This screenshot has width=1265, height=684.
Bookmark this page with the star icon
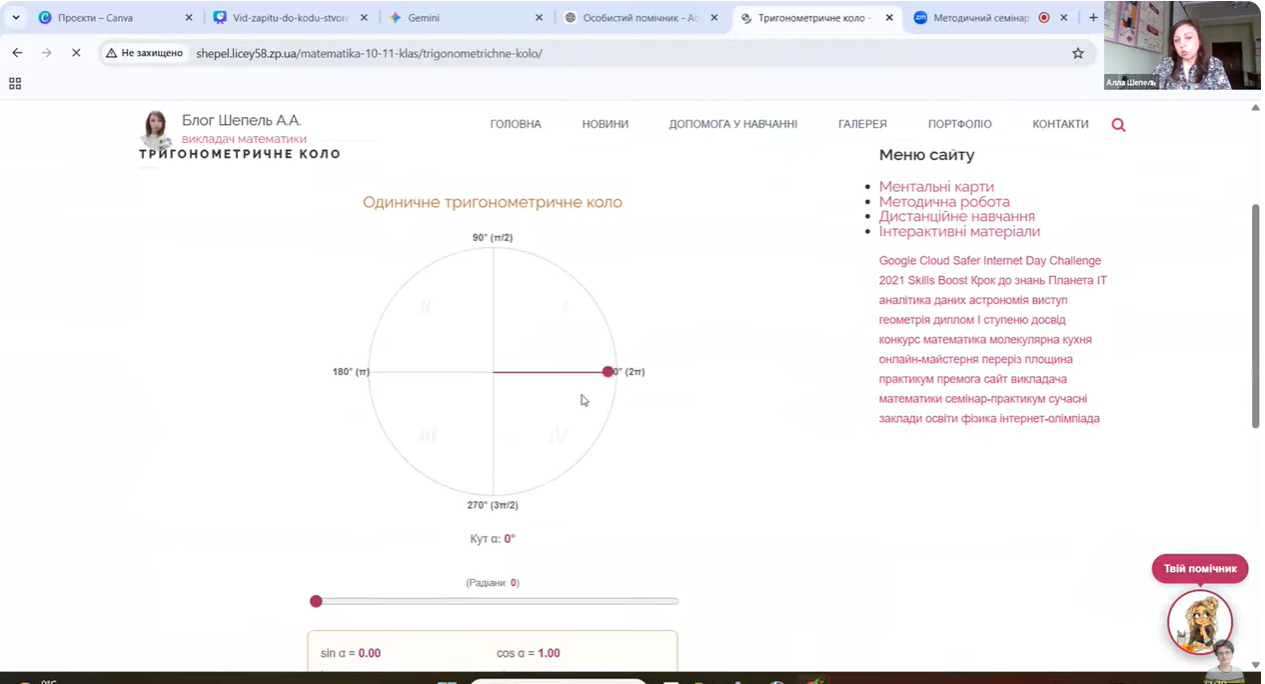(1077, 53)
